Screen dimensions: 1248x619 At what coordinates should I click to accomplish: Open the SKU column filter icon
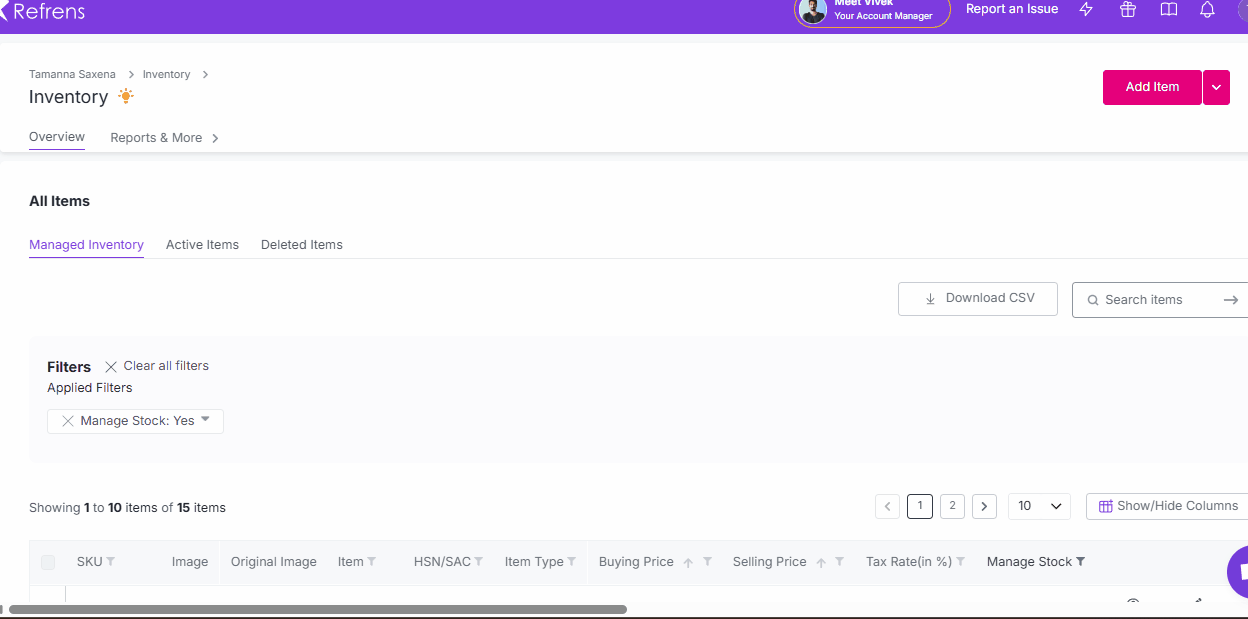click(x=111, y=562)
